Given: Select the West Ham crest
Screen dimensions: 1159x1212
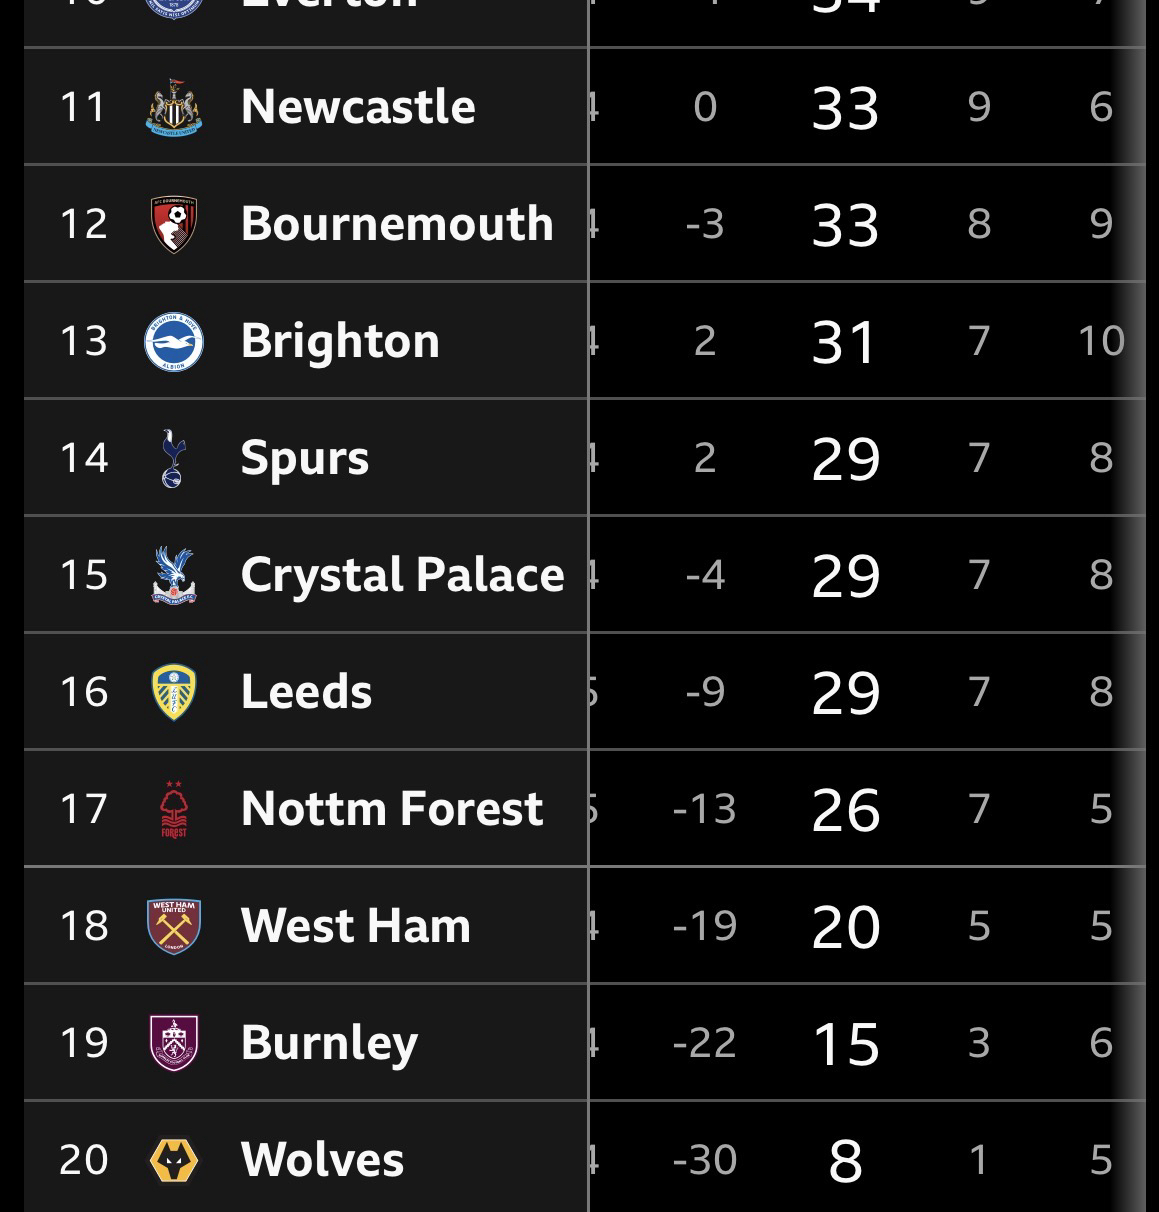Looking at the screenshot, I should click(174, 926).
